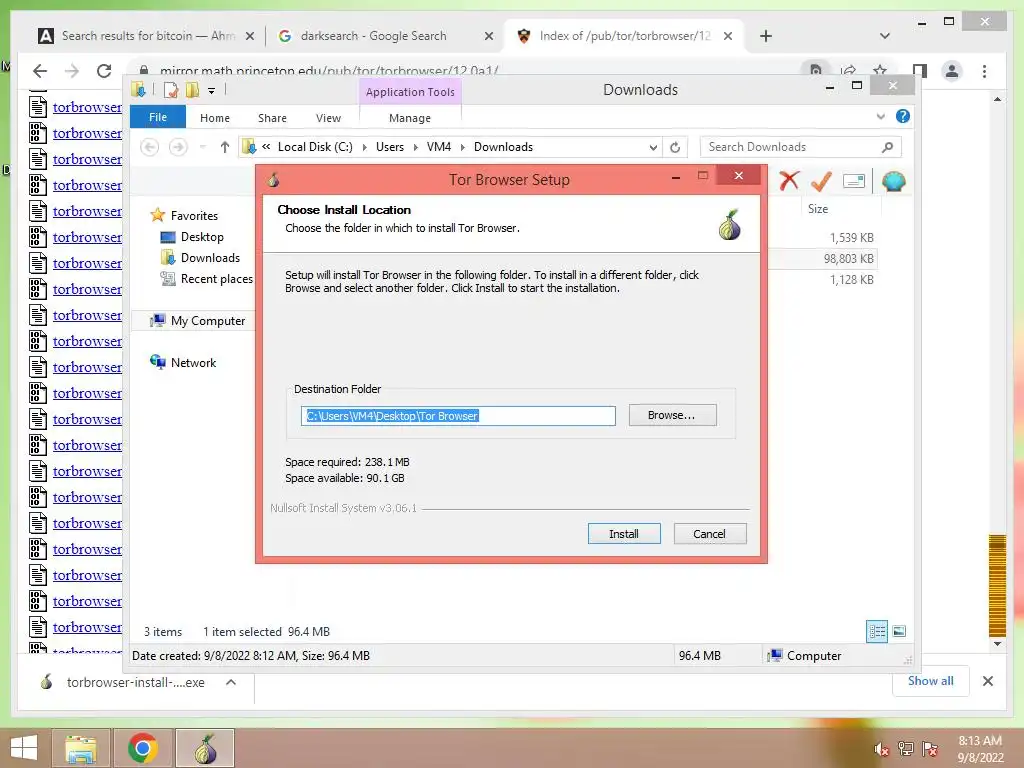Click the blue globe ribbon icon
The height and width of the screenshot is (768, 1024).
click(x=893, y=181)
